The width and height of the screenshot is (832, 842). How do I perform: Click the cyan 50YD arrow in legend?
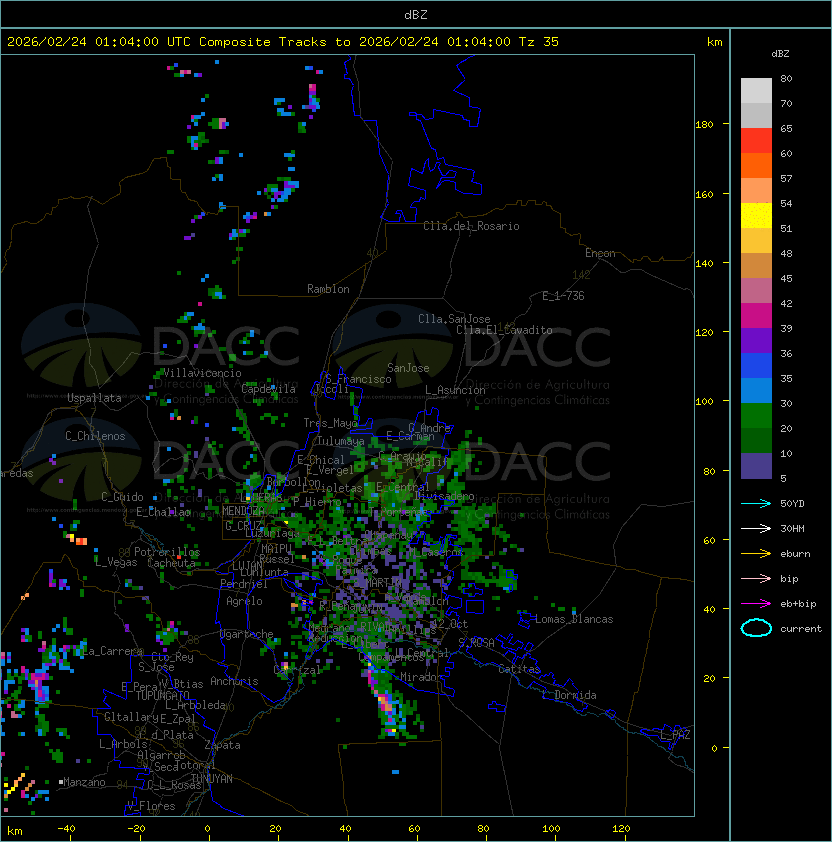756,504
